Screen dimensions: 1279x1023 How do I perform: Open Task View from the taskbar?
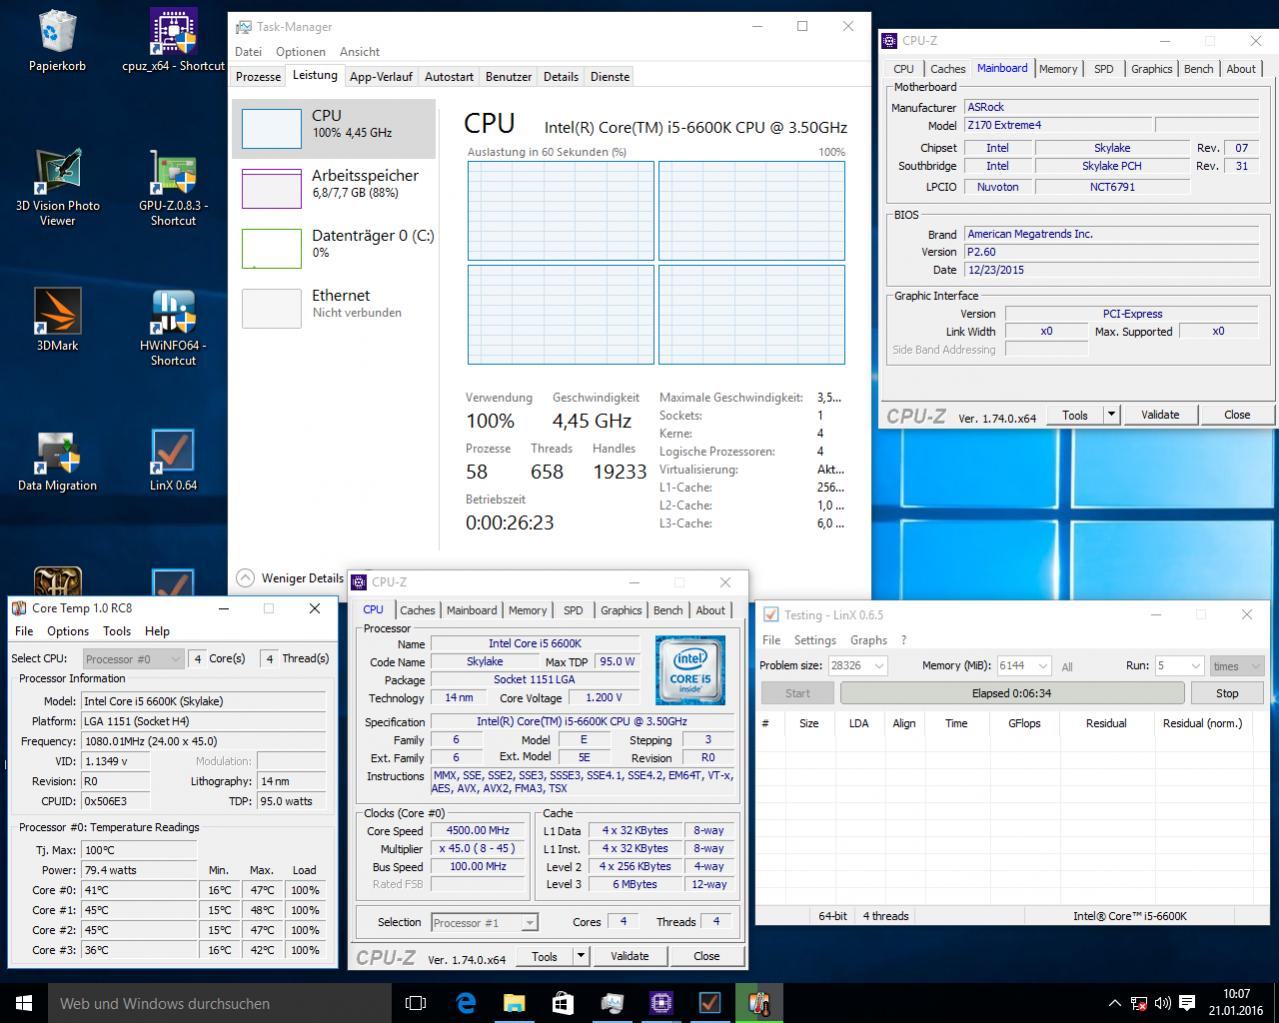point(415,1003)
